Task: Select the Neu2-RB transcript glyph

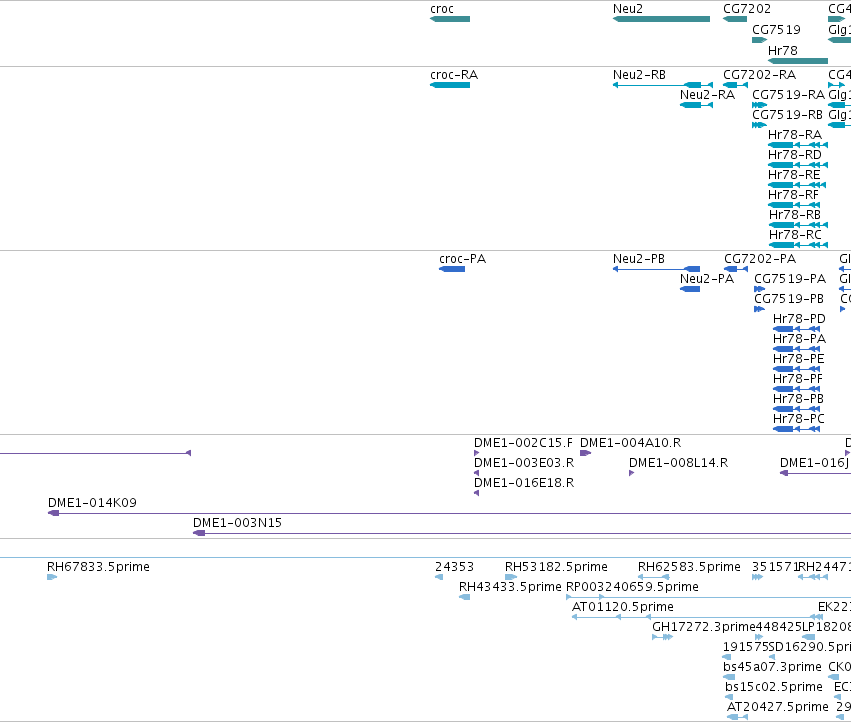Action: point(663,85)
